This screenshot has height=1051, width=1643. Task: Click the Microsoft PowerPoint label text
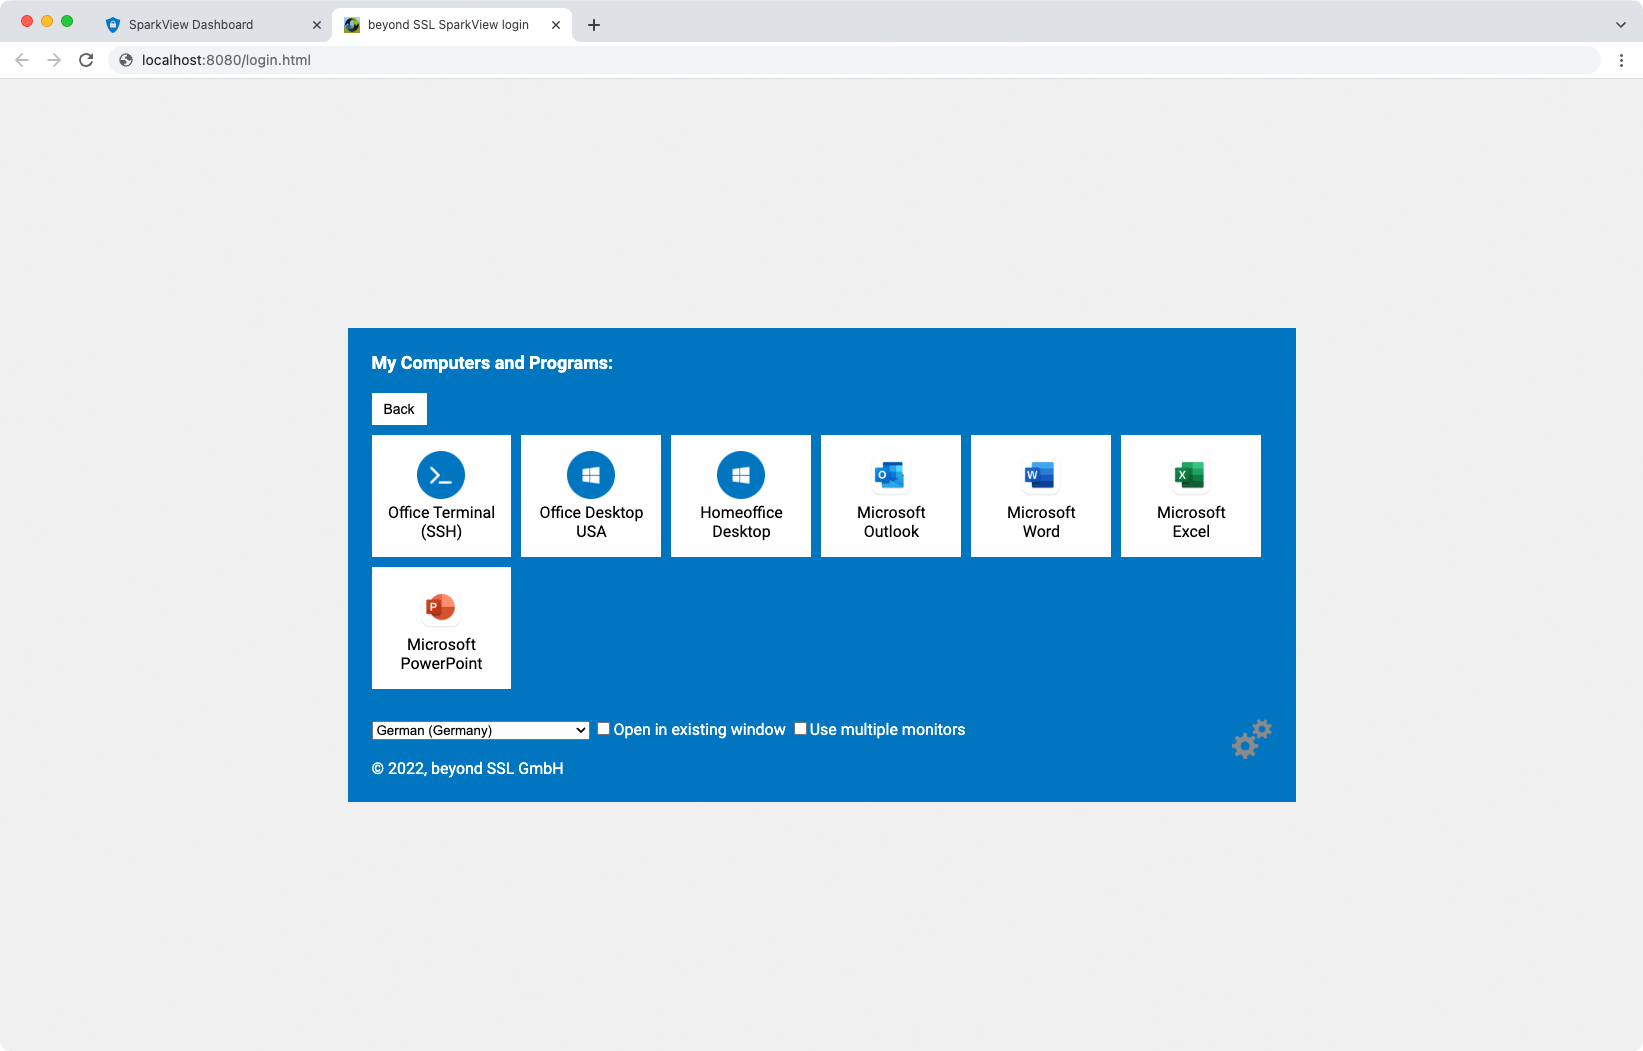click(x=441, y=654)
